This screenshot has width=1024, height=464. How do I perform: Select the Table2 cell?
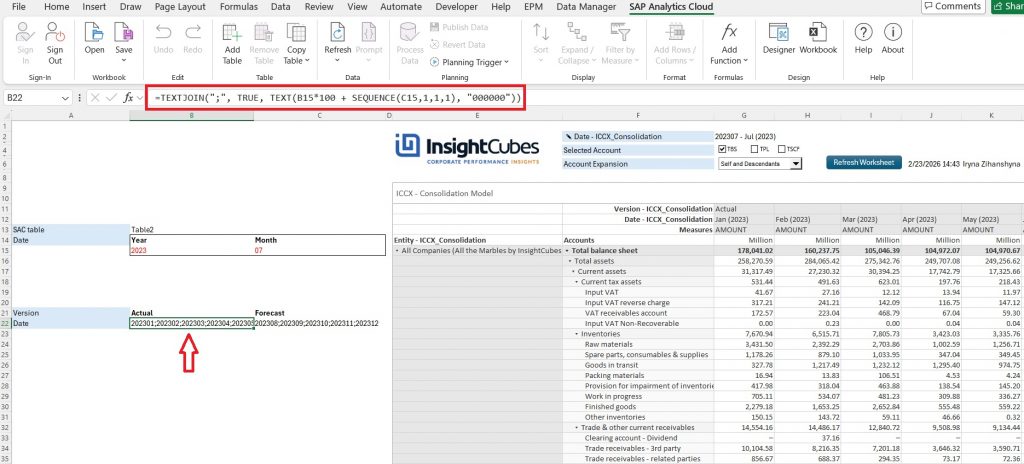point(191,229)
